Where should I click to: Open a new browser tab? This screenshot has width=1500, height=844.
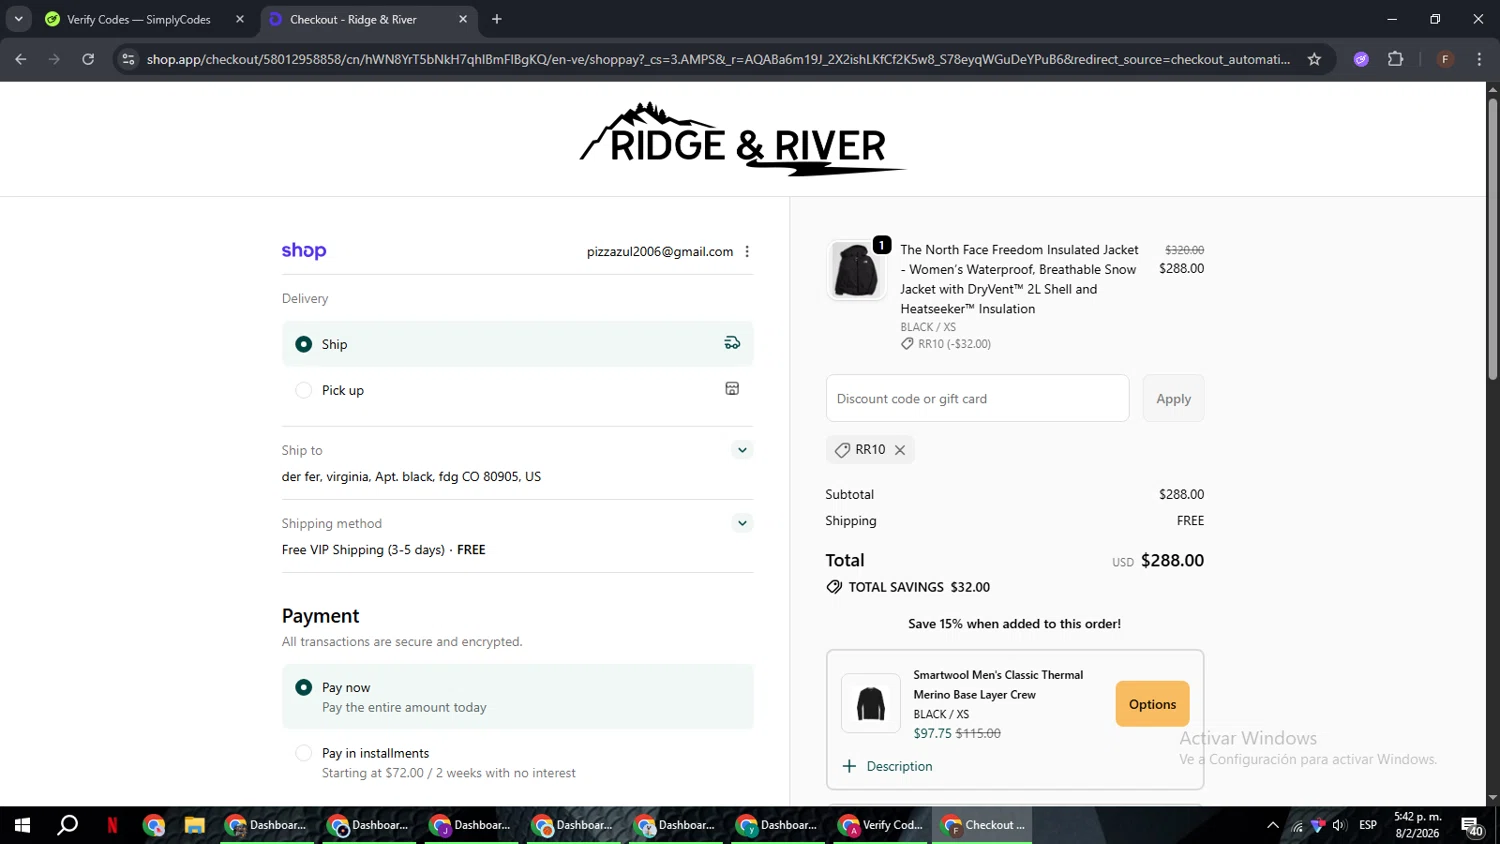[x=497, y=19]
